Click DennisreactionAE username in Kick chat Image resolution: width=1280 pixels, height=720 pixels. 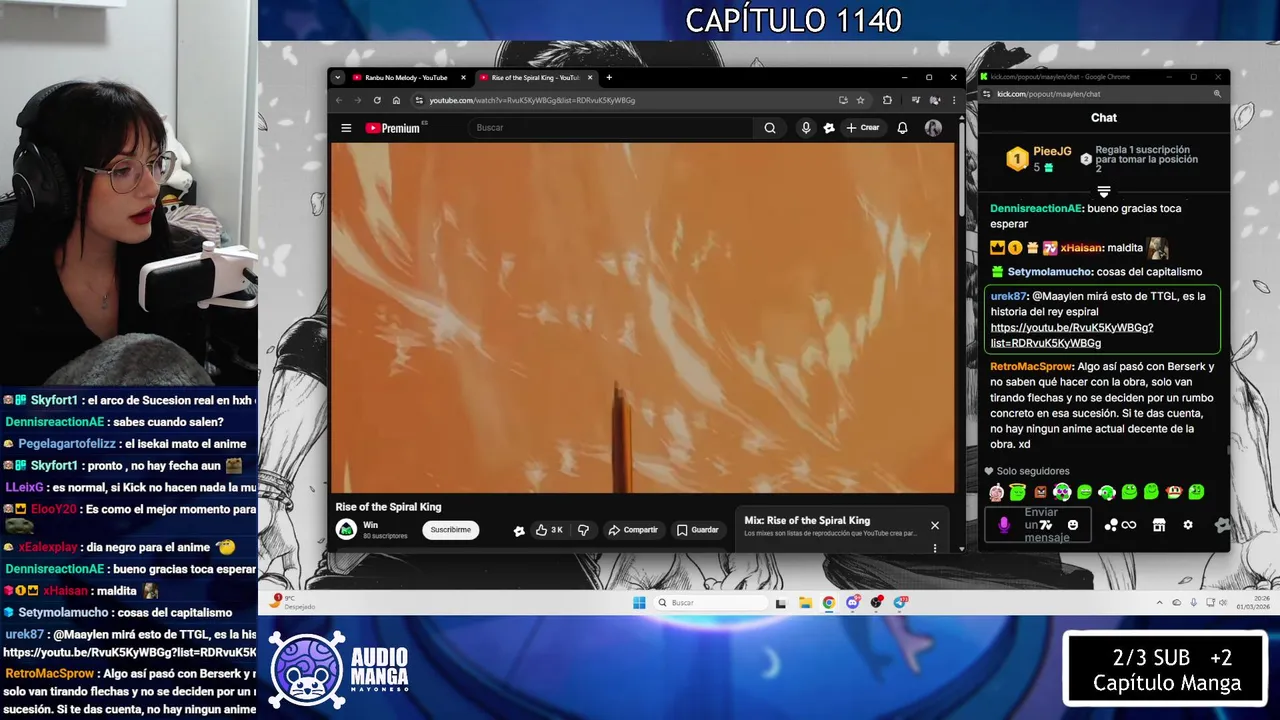point(1036,209)
